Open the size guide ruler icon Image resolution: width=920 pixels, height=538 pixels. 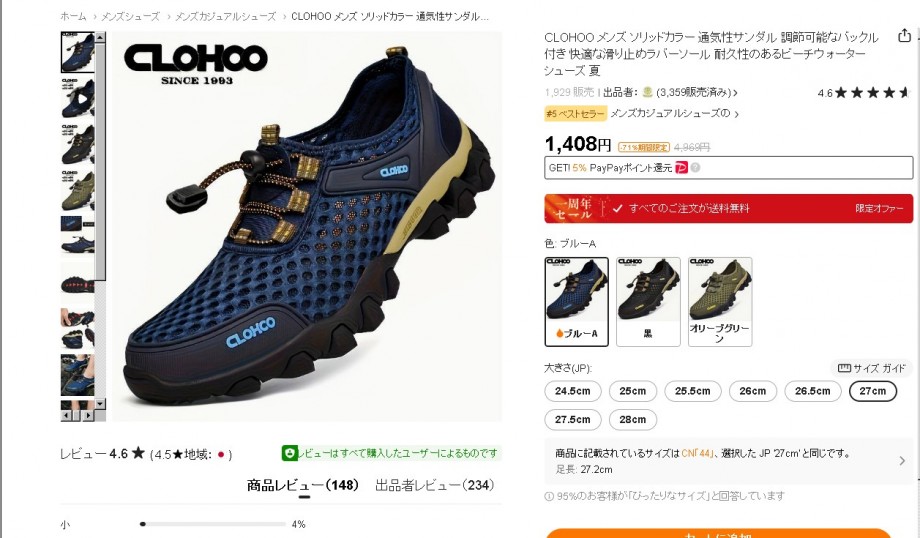click(x=844, y=368)
